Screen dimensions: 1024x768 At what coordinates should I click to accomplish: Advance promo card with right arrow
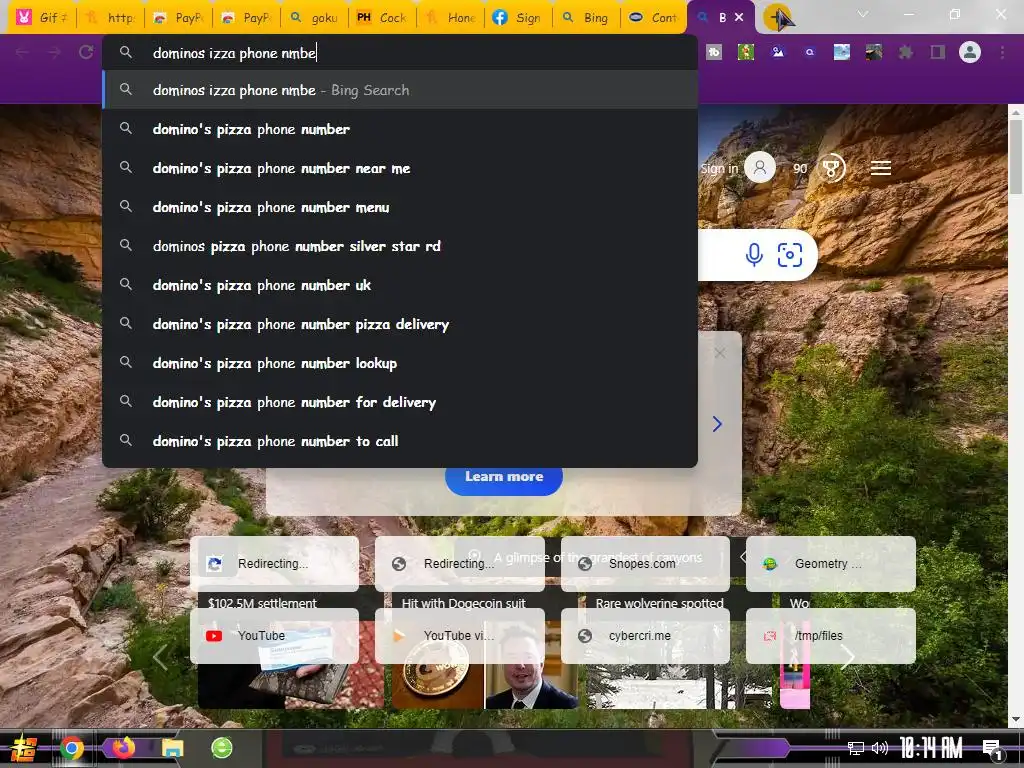[717, 424]
